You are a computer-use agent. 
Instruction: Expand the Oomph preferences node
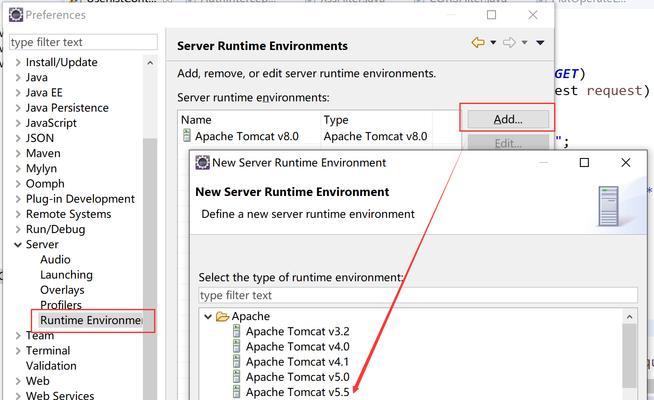coord(18,184)
